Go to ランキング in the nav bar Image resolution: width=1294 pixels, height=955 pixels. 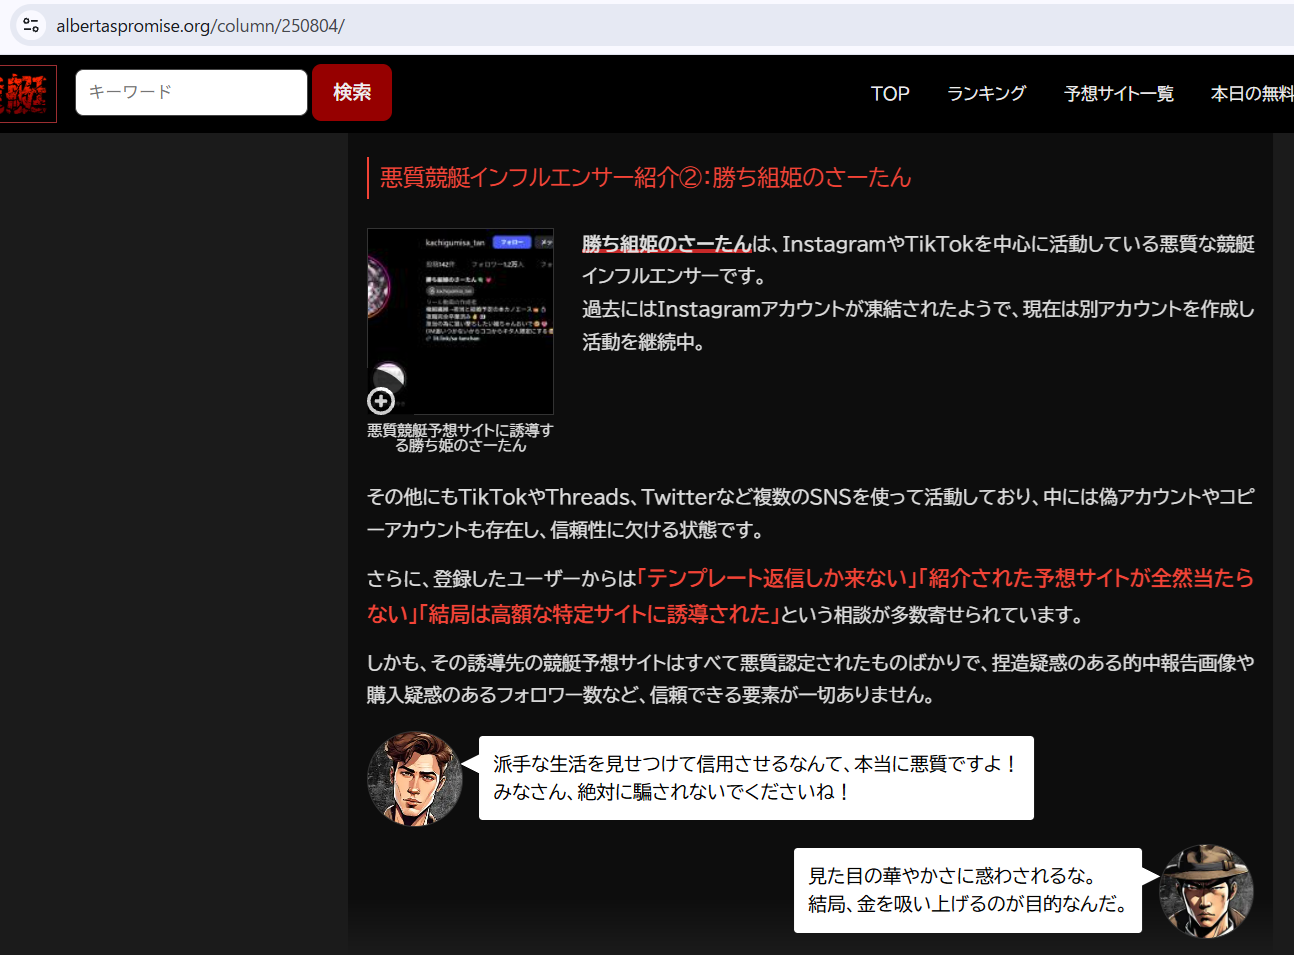[x=986, y=94]
